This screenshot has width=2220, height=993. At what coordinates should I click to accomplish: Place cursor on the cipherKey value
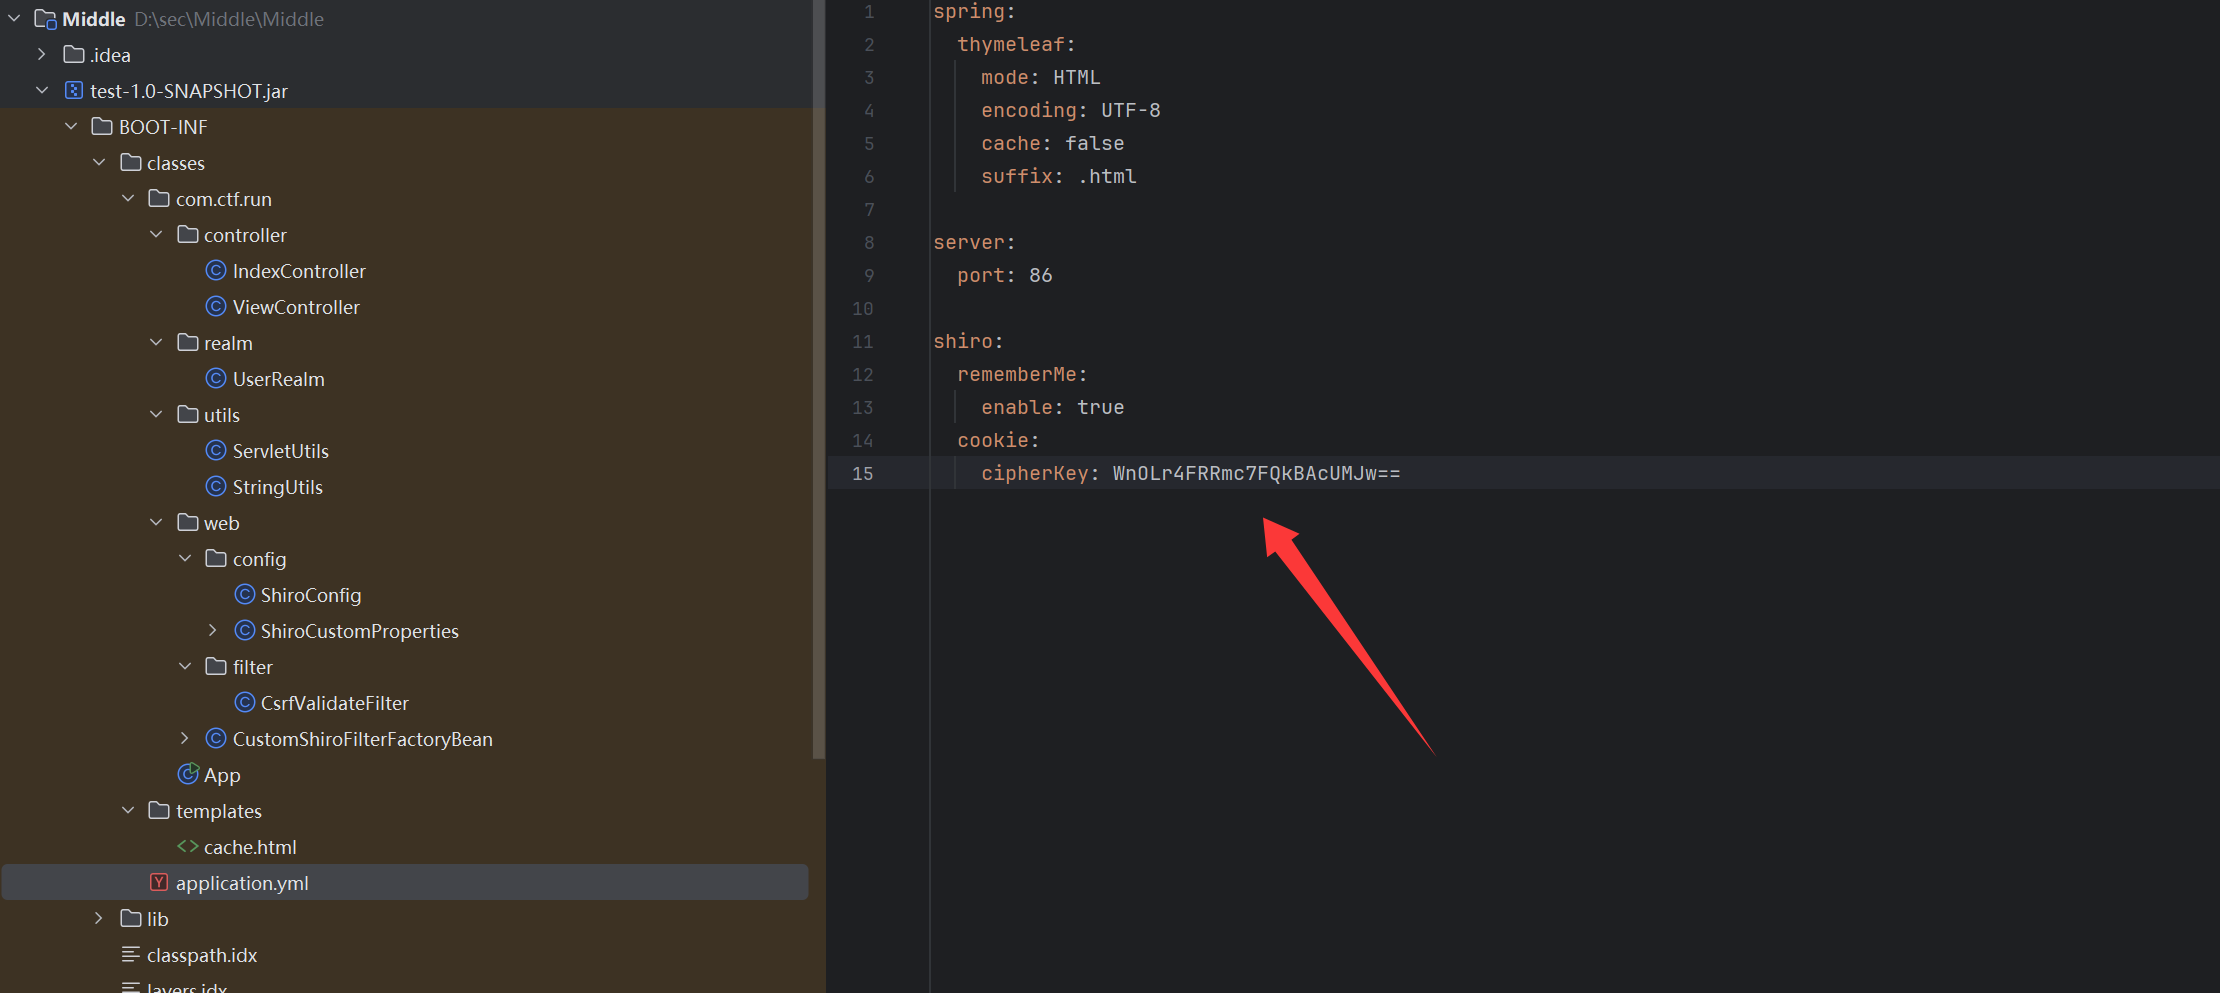pos(1255,474)
